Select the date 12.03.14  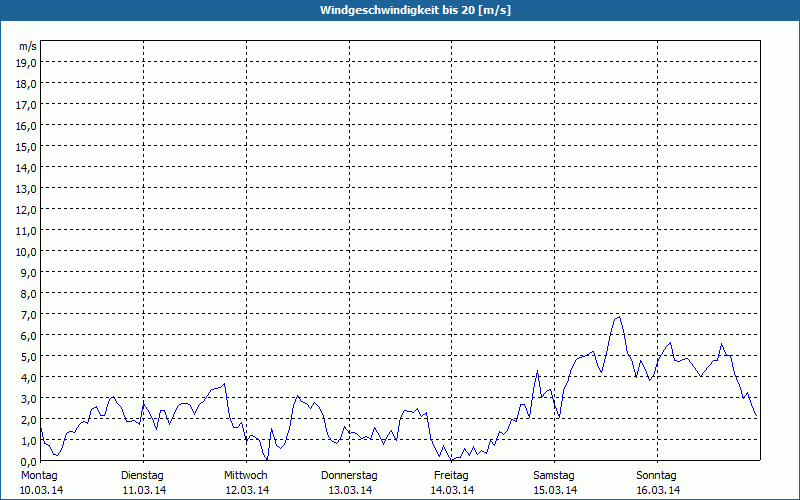pyautogui.click(x=246, y=490)
